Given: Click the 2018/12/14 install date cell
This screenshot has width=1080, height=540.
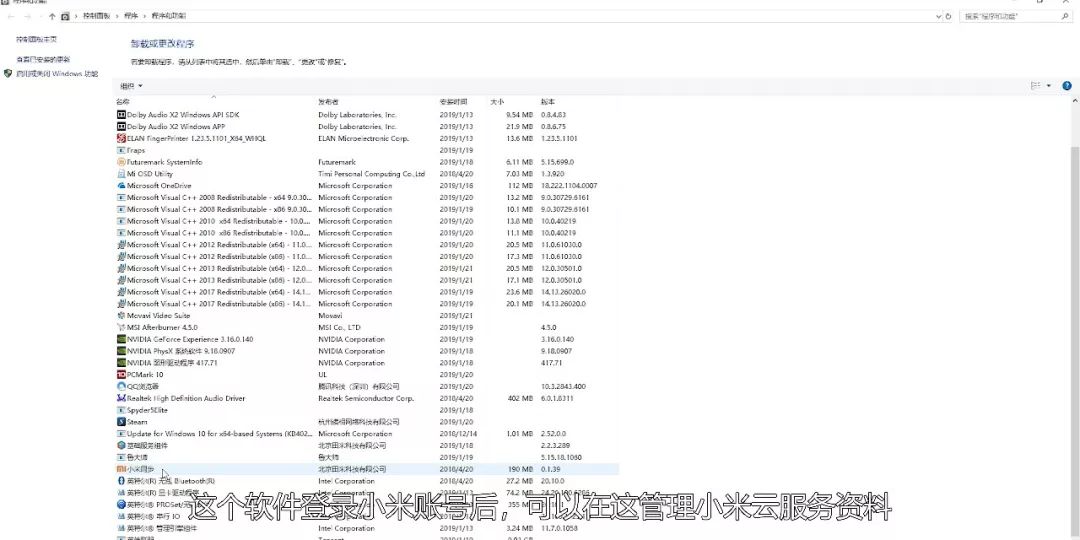Looking at the screenshot, I should [x=458, y=434].
